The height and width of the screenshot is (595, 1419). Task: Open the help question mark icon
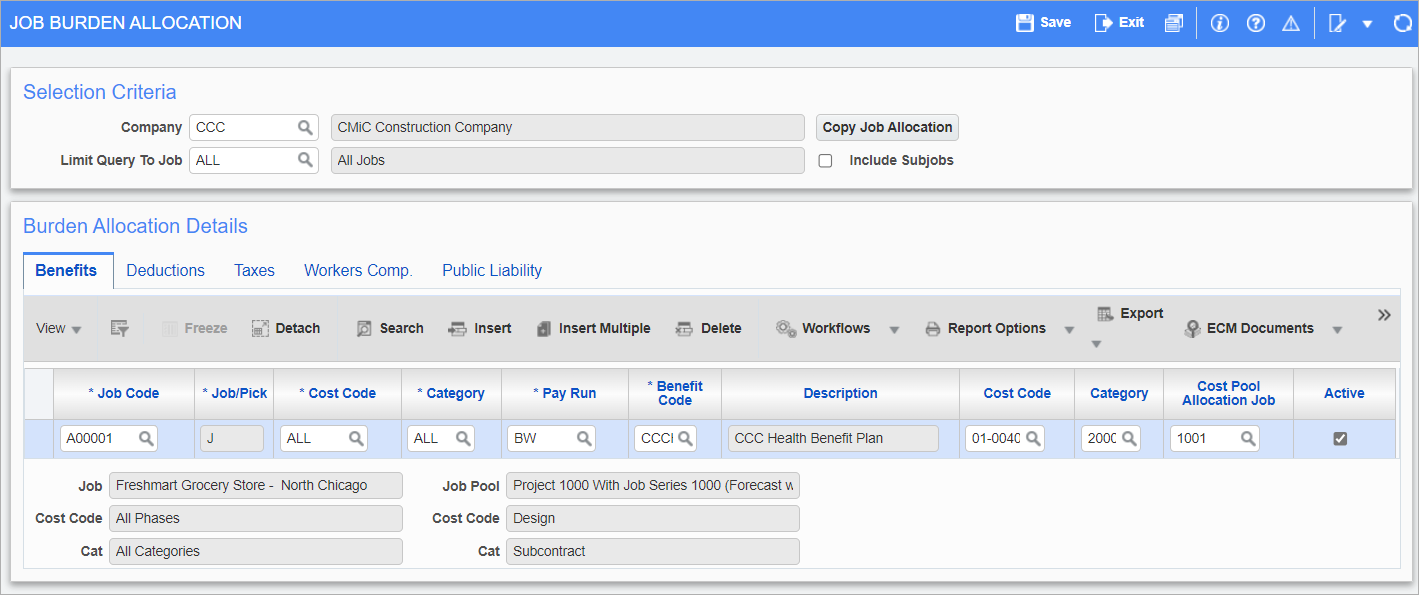click(1256, 22)
